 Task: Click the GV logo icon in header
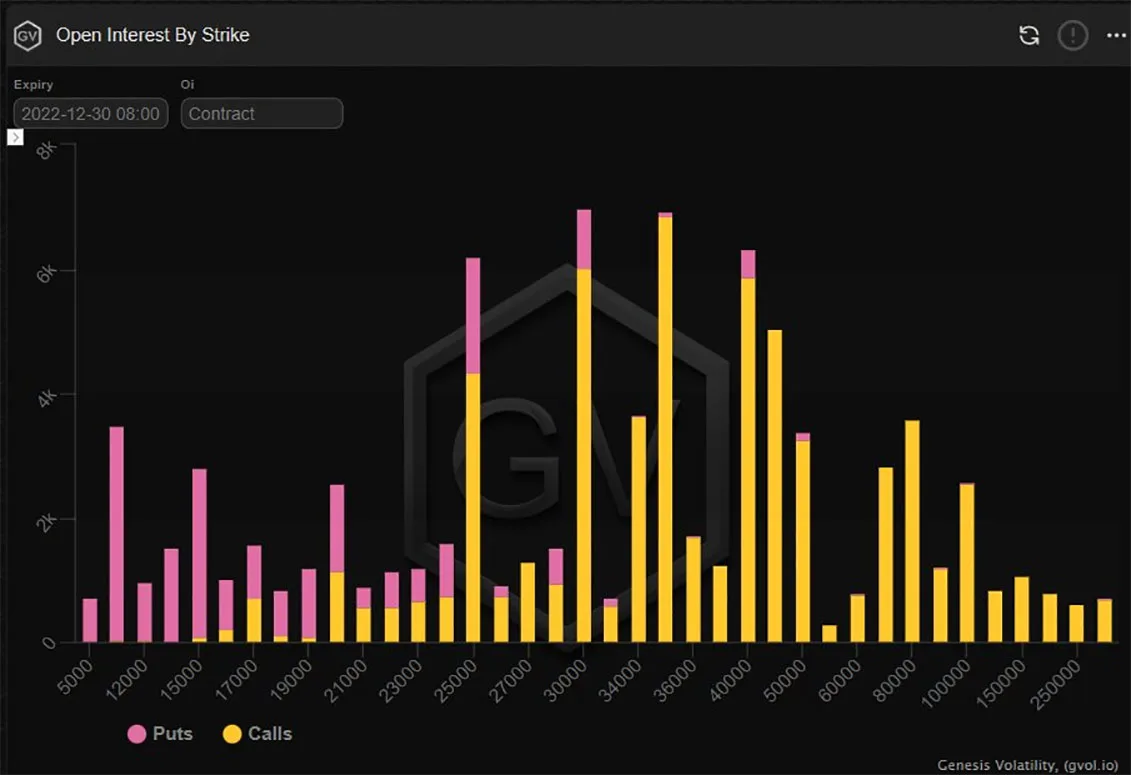tap(27, 35)
